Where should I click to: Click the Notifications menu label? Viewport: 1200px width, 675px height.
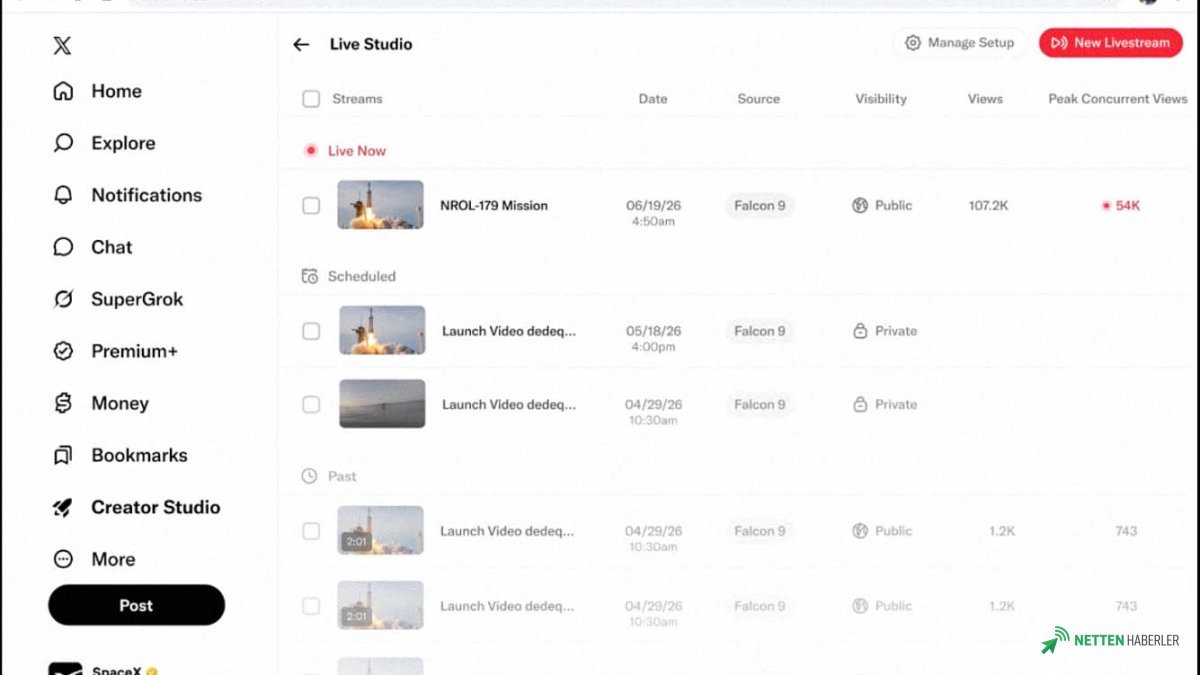tap(147, 195)
